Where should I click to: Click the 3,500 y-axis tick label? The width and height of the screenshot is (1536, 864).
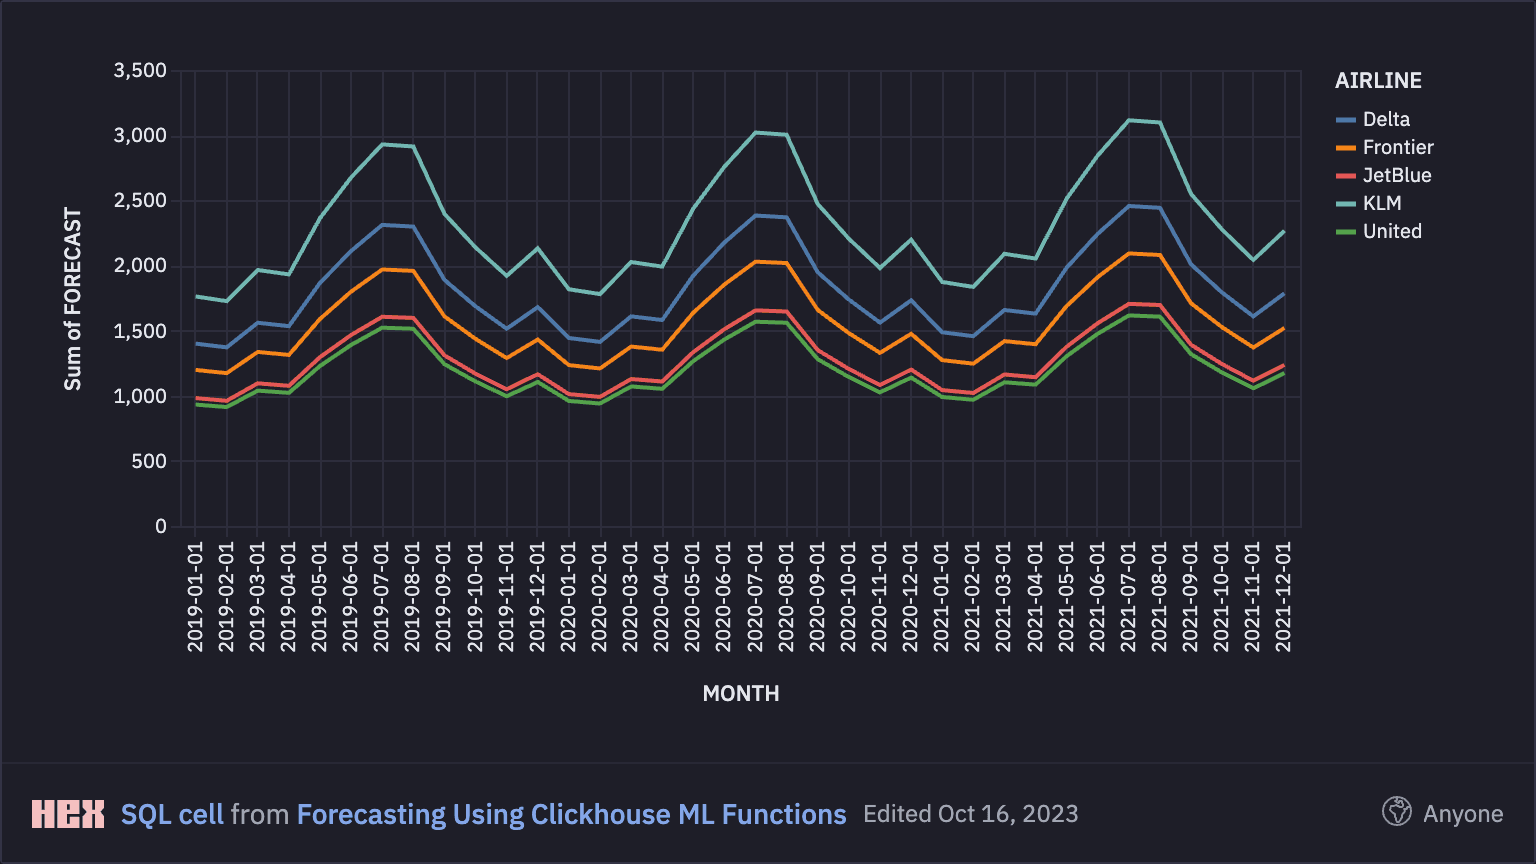(140, 71)
